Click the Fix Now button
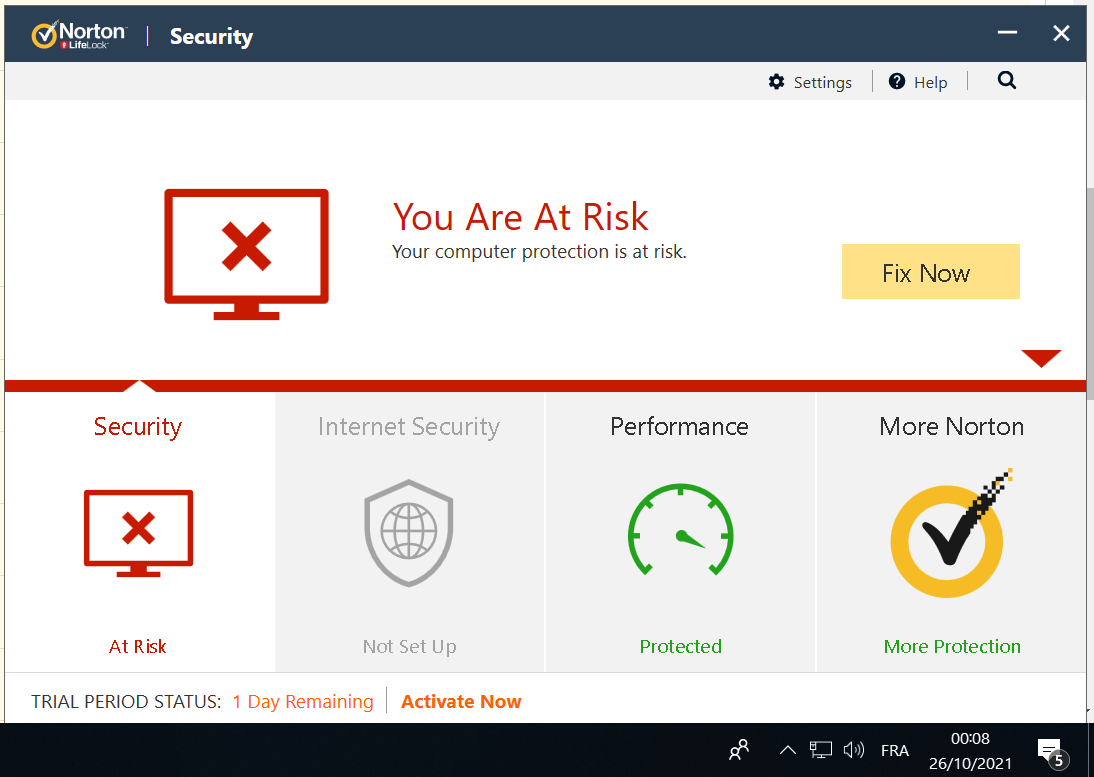Viewport: 1094px width, 777px height. tap(931, 271)
